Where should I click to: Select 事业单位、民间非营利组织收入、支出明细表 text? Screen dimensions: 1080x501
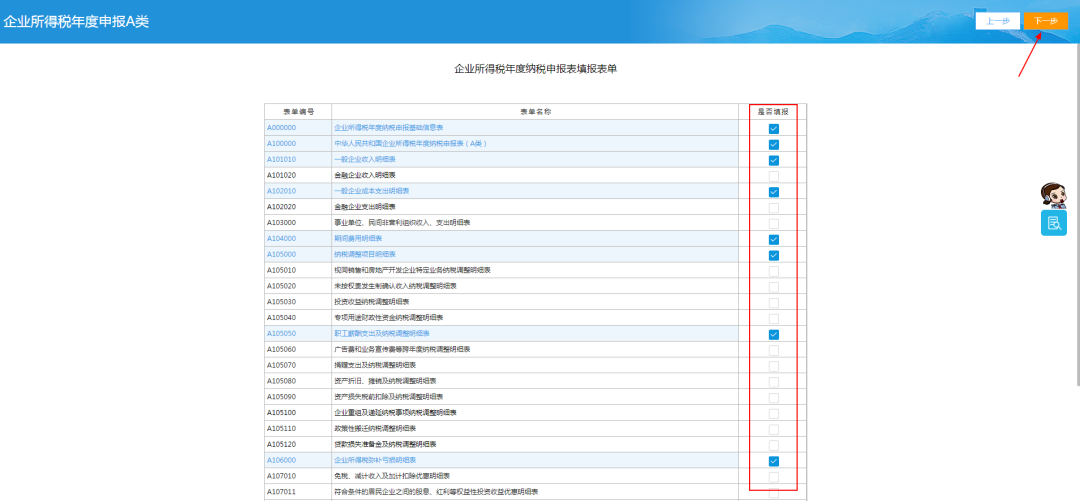(402, 223)
